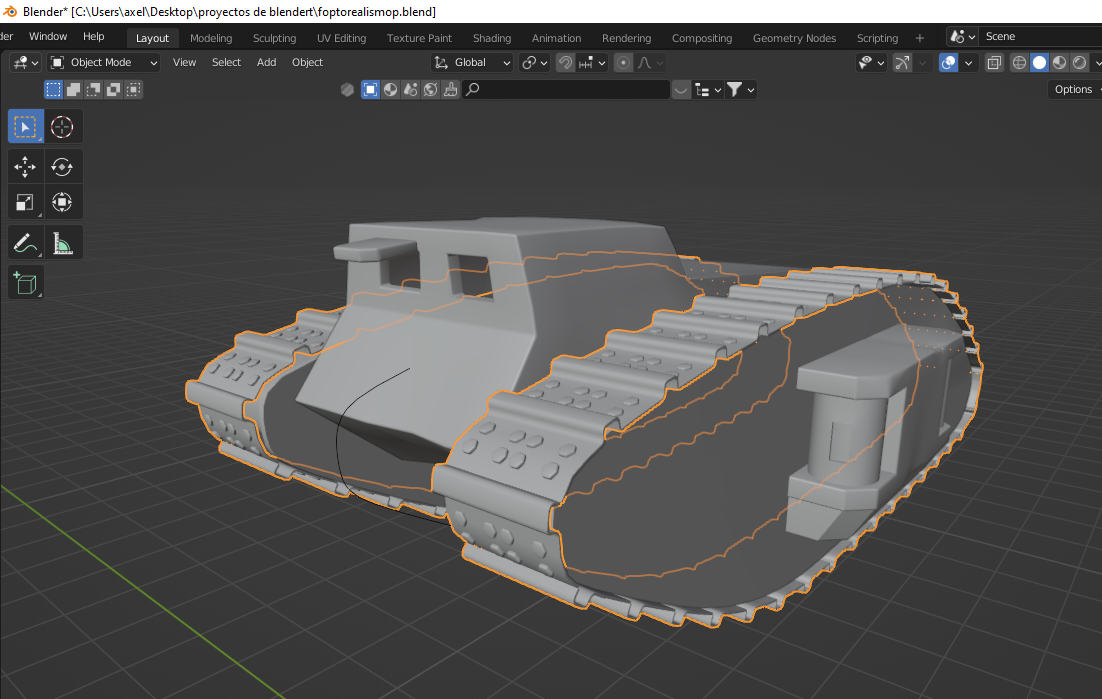This screenshot has height=699, width=1102.
Task: Select the Scale tool
Action: (25, 202)
